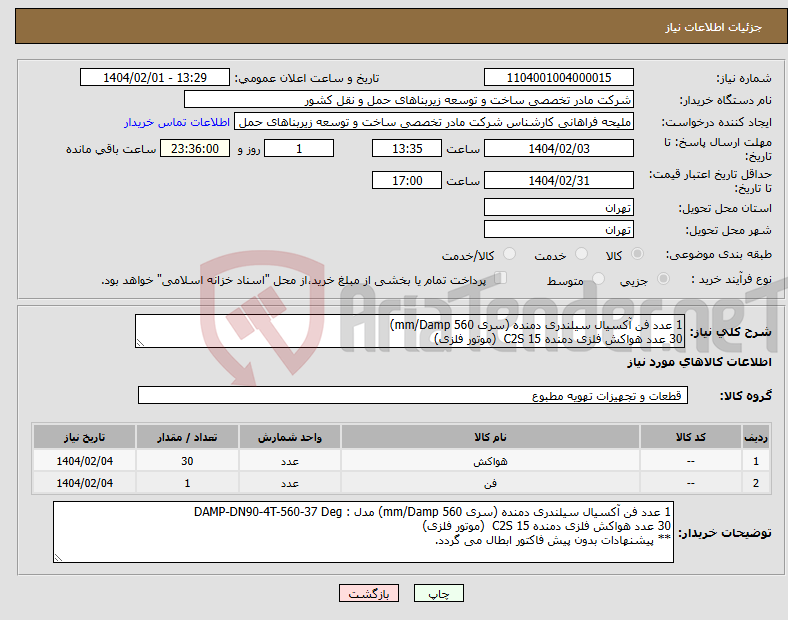
Task: Click the resize handle of description box
Action: pos(140,343)
